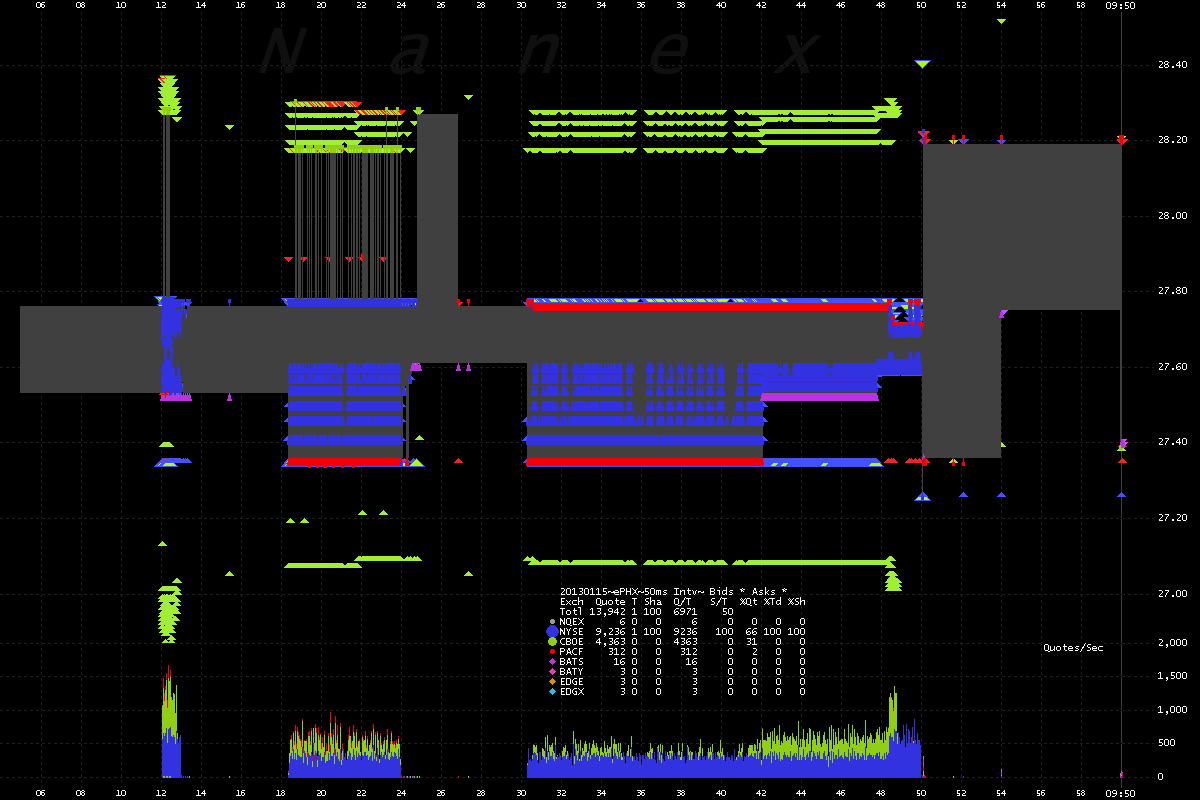Select the PACF exchange label
This screenshot has width=1200, height=800.
click(x=572, y=651)
